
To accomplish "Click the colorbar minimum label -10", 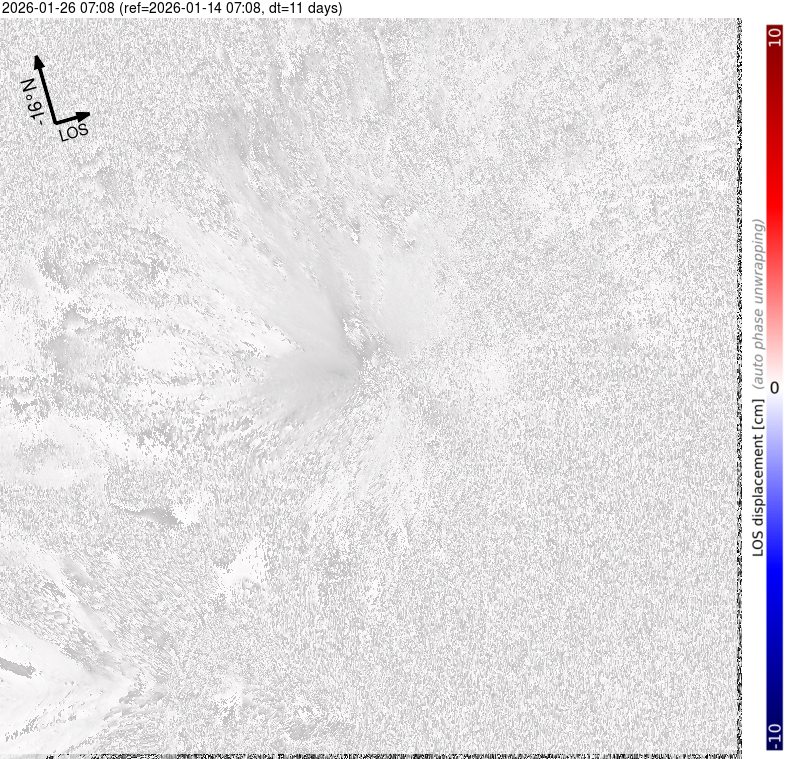I will pos(773,733).
